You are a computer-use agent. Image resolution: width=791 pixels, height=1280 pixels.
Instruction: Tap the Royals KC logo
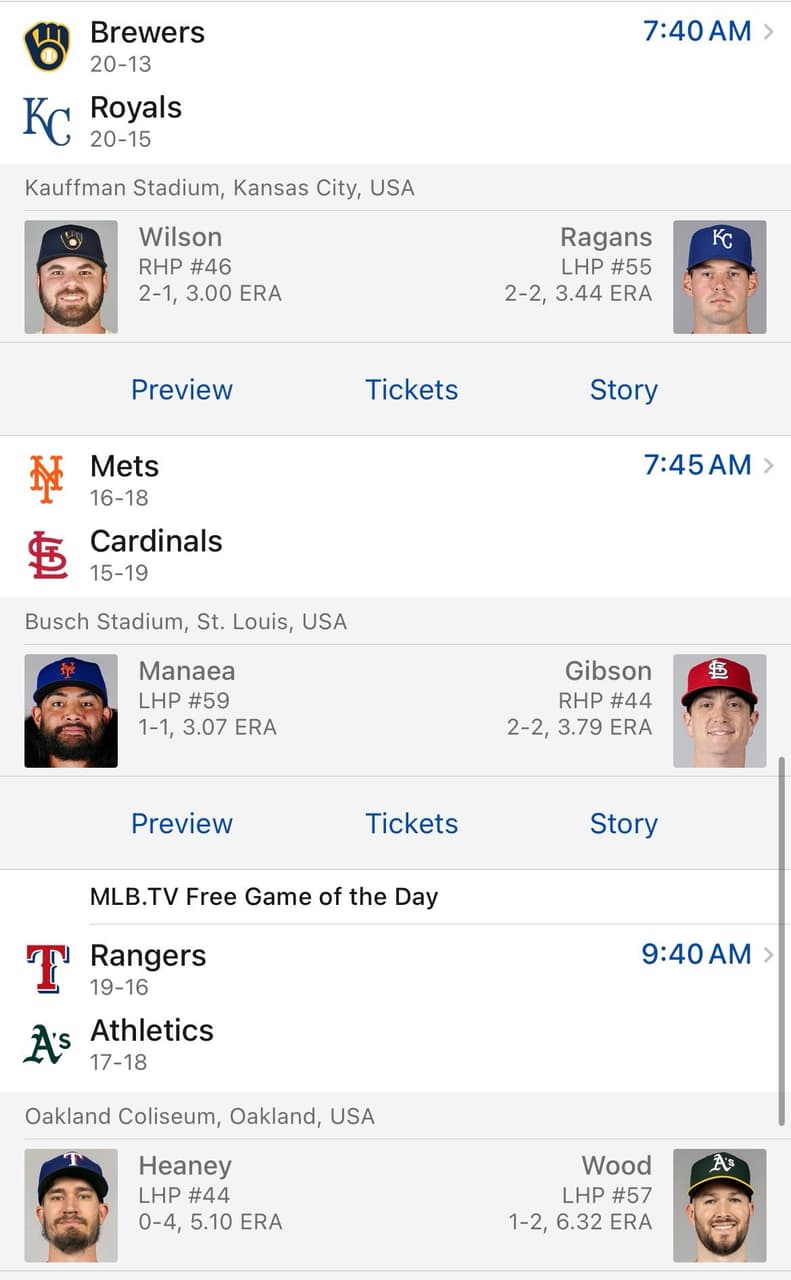(x=47, y=122)
